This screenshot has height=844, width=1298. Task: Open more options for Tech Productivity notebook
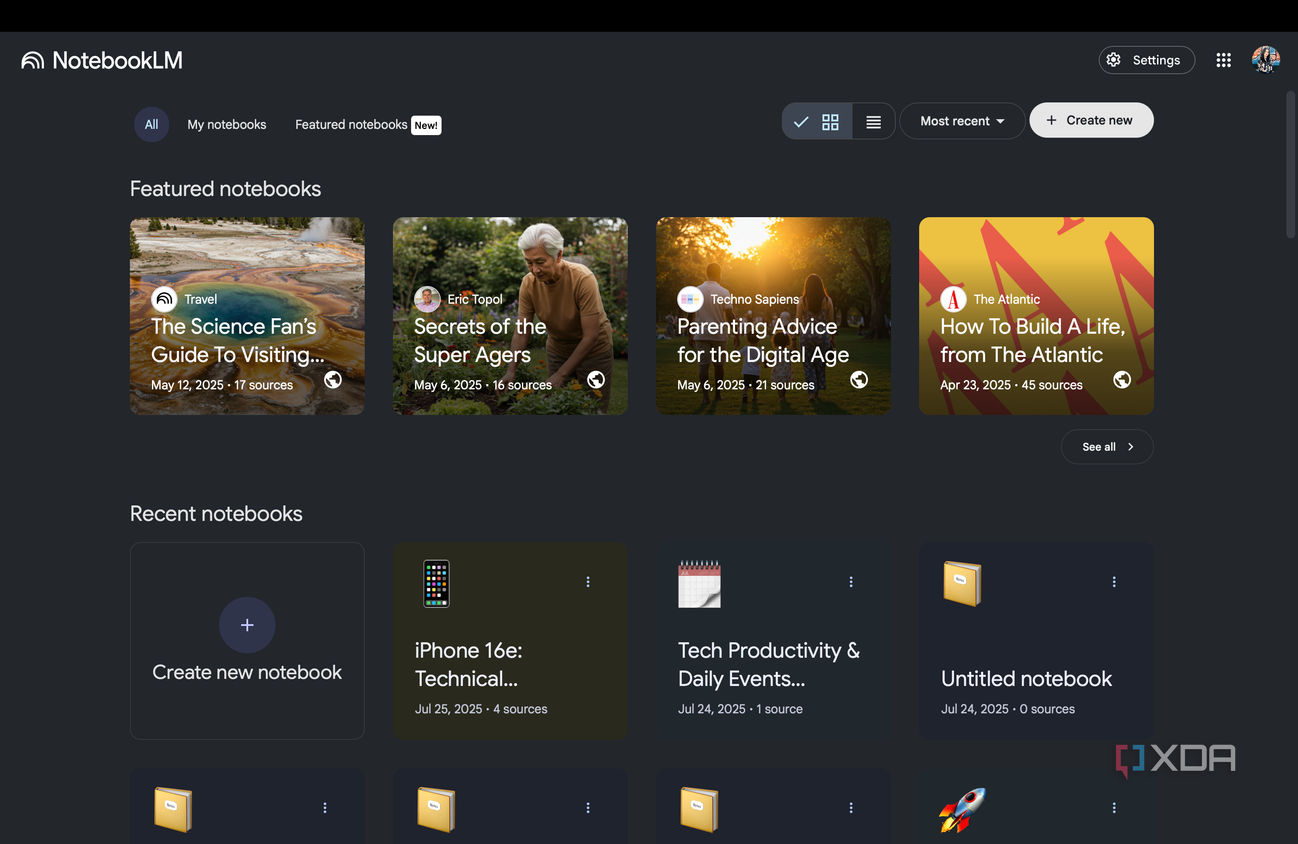tap(851, 582)
